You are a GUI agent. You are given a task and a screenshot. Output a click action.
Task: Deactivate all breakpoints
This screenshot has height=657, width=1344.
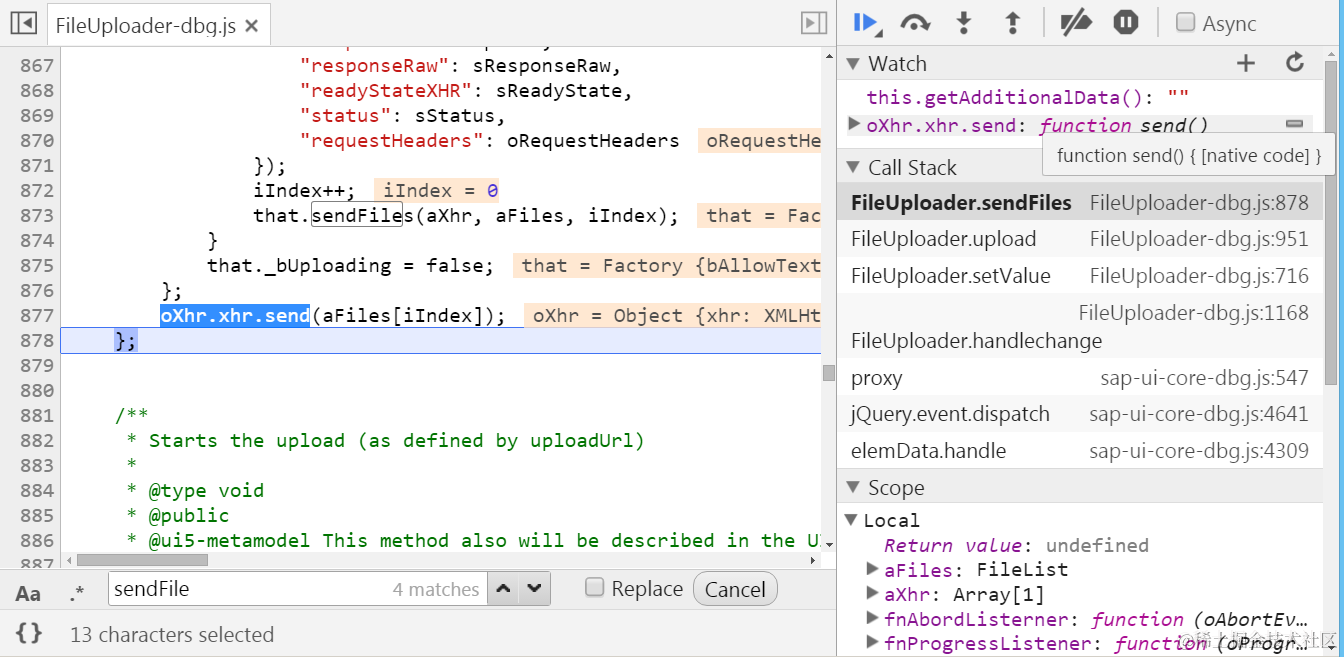pos(1076,23)
